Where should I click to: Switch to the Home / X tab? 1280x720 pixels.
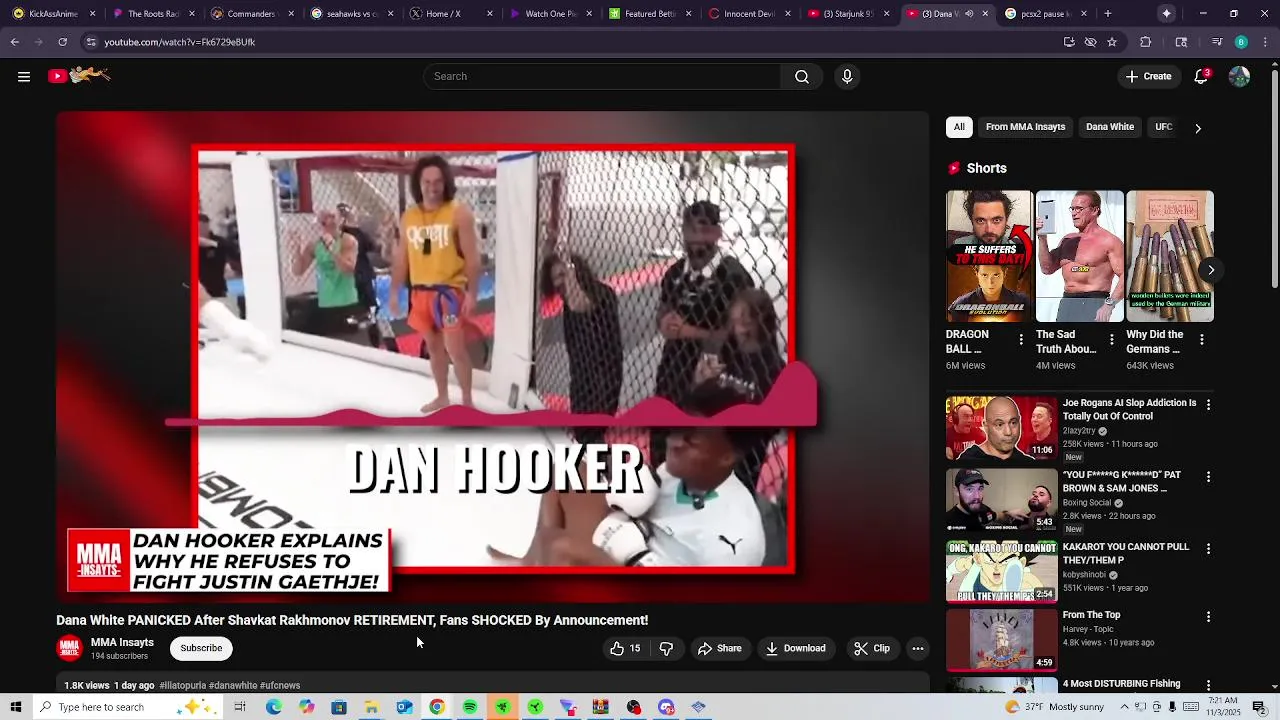click(x=450, y=14)
